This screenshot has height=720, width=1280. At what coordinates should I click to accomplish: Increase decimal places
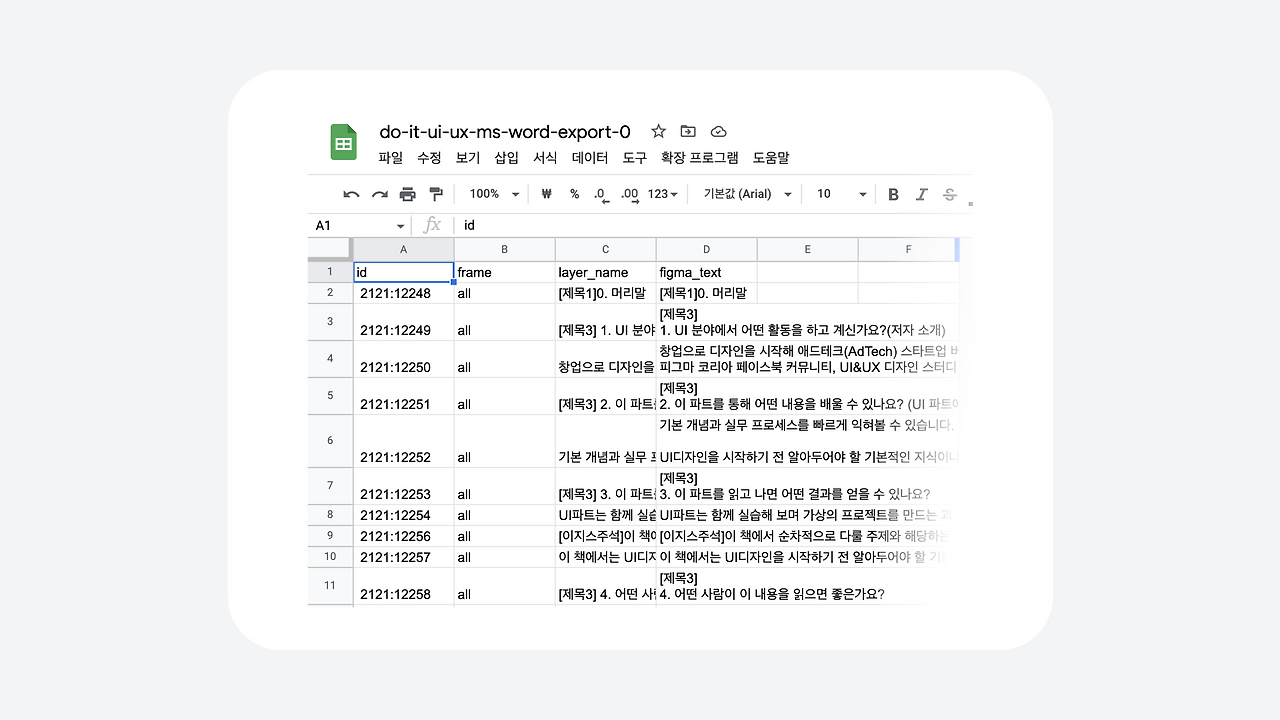[x=629, y=195]
